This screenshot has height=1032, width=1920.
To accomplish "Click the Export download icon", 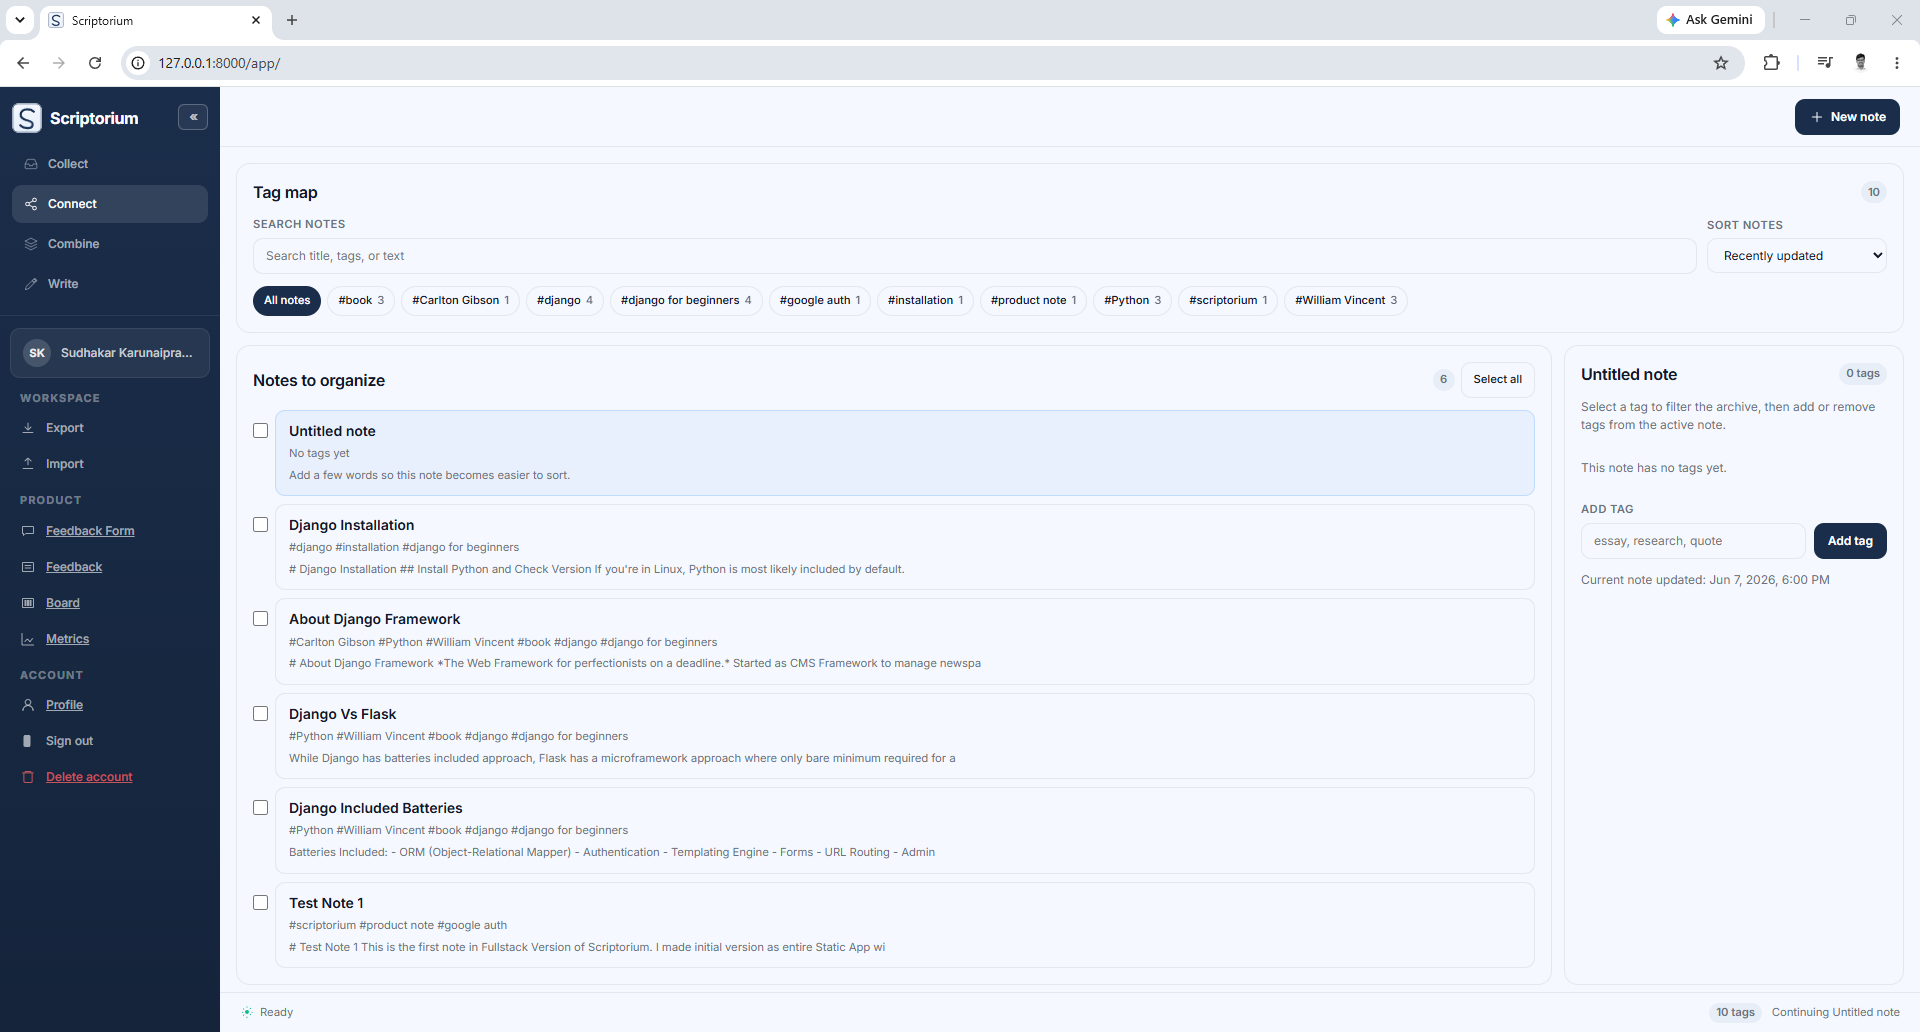I will (x=28, y=428).
